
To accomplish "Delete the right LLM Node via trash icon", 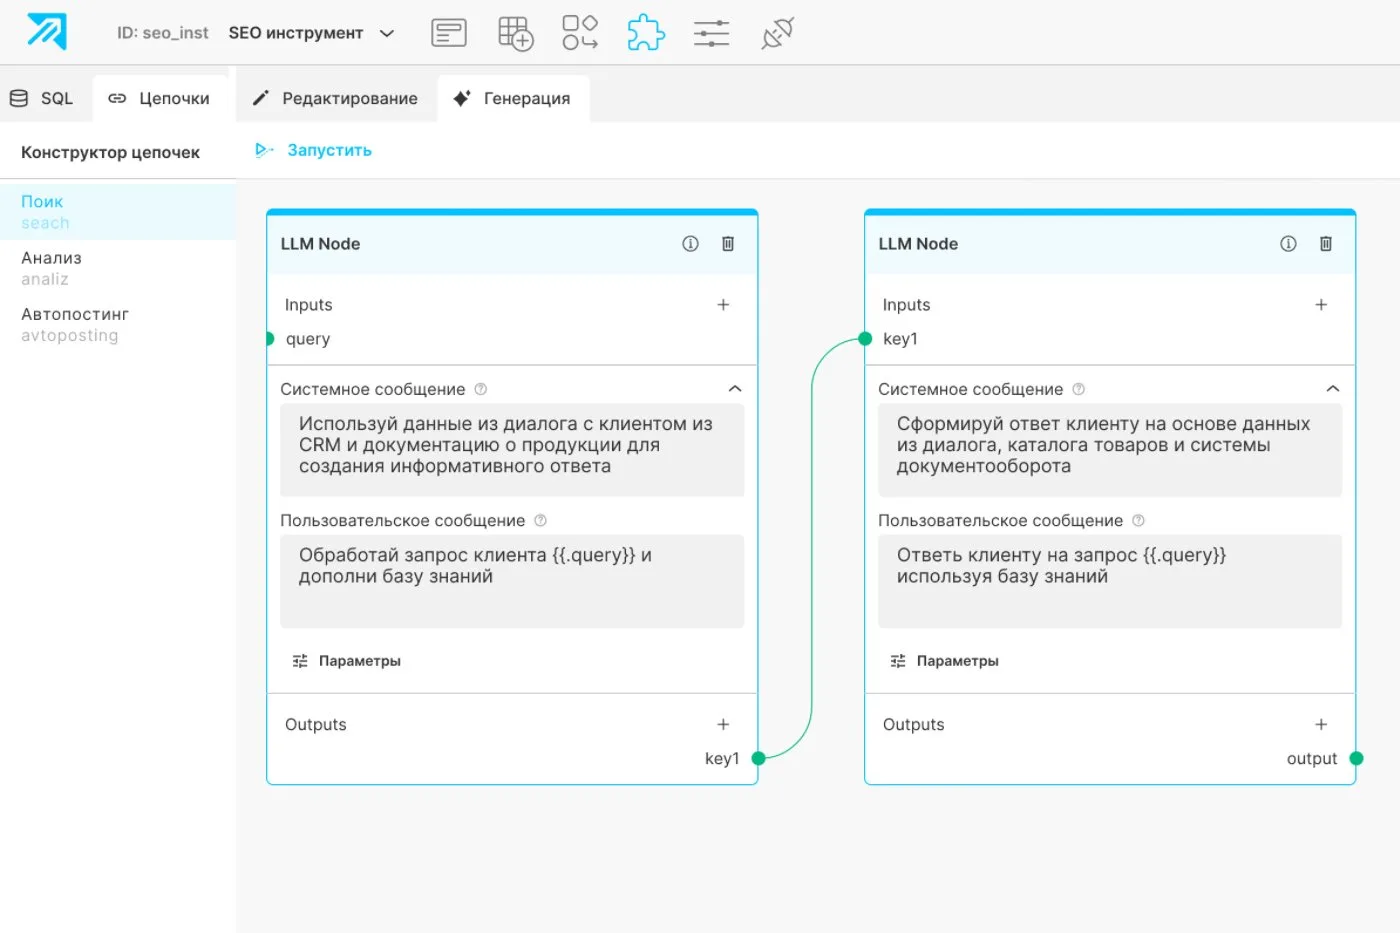I will pos(1326,244).
